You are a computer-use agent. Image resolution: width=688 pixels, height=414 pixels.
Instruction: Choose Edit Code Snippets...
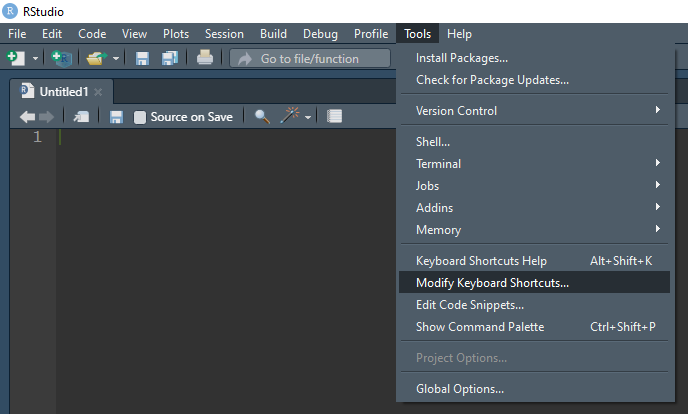pyautogui.click(x=534, y=304)
